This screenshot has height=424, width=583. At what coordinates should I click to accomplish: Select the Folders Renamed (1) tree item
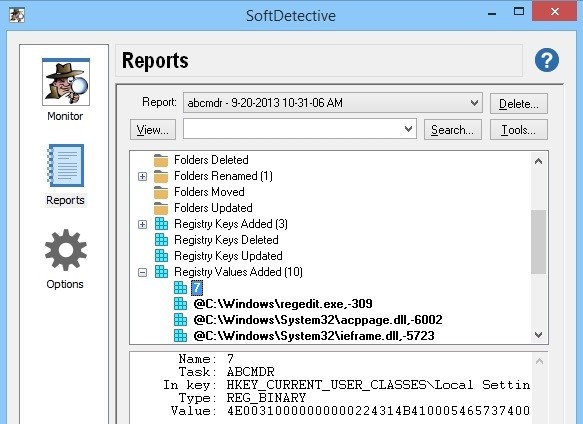tap(223, 176)
